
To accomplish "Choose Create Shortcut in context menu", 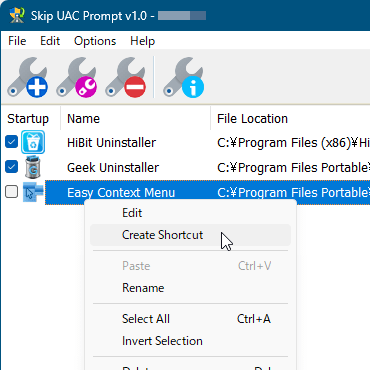I will pyautogui.click(x=190, y=235).
